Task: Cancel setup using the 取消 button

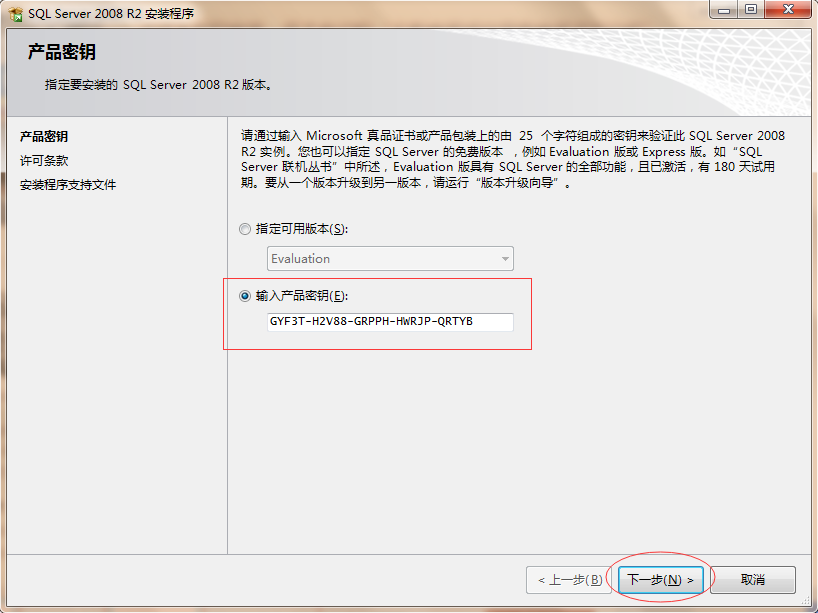Action: click(753, 580)
